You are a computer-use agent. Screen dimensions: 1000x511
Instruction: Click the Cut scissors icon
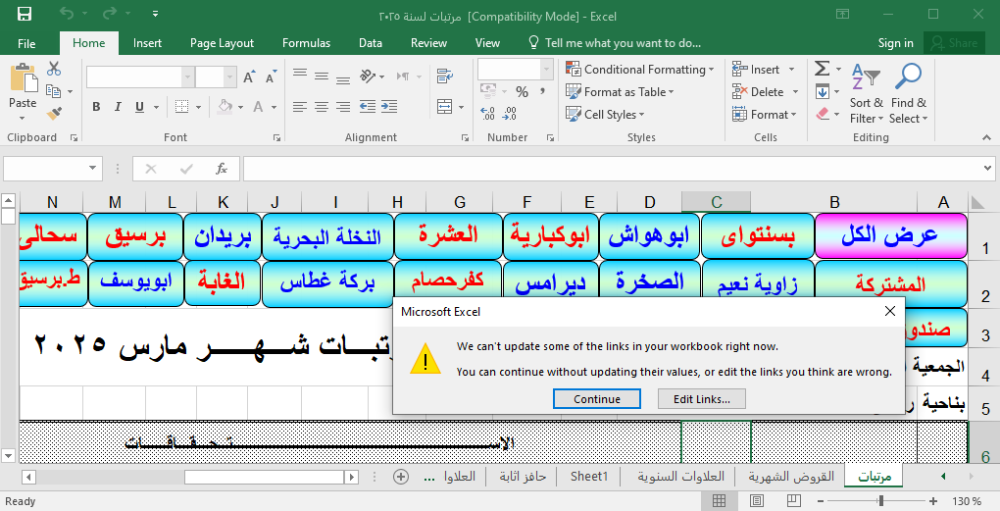click(x=54, y=69)
